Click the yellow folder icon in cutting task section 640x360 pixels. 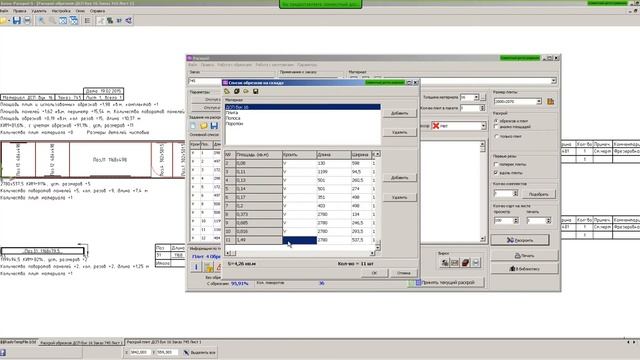pos(204,126)
